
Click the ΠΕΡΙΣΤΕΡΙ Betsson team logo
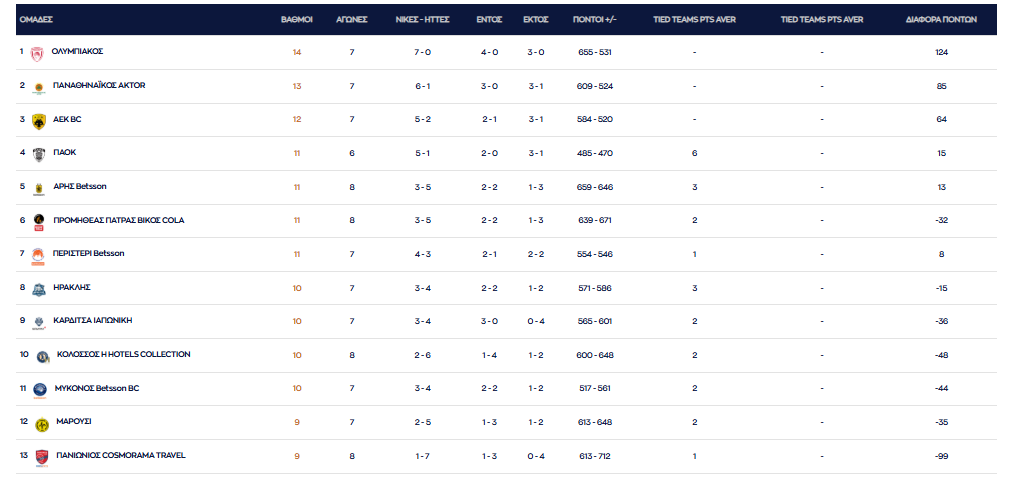tap(38, 255)
